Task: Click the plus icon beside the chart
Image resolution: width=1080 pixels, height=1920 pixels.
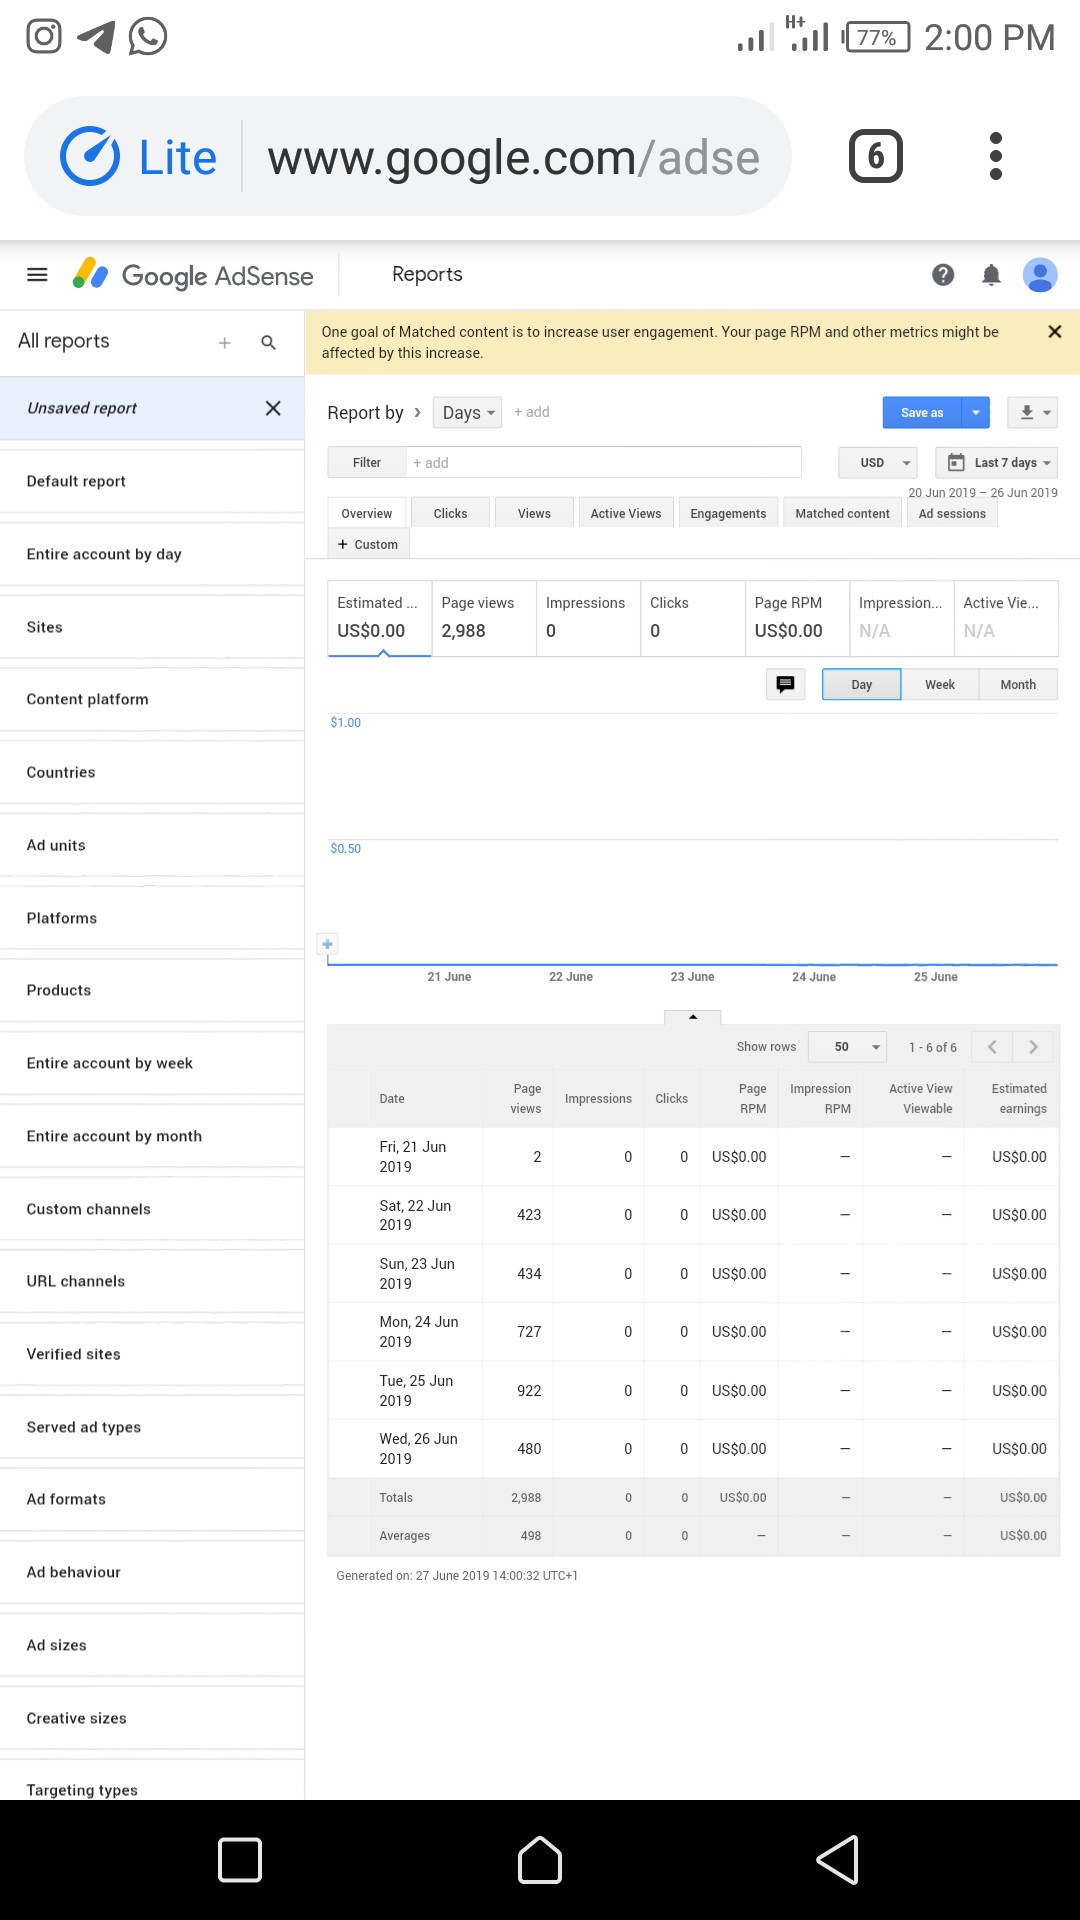Action: pyautogui.click(x=327, y=944)
